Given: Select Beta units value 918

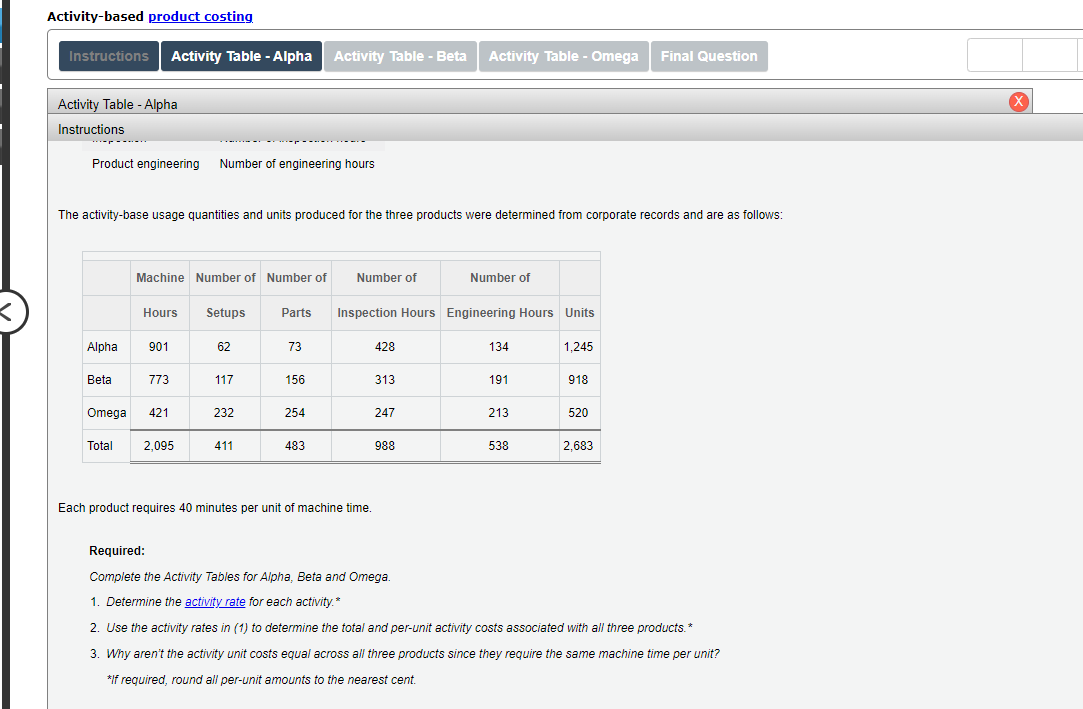Looking at the screenshot, I should (x=578, y=380).
